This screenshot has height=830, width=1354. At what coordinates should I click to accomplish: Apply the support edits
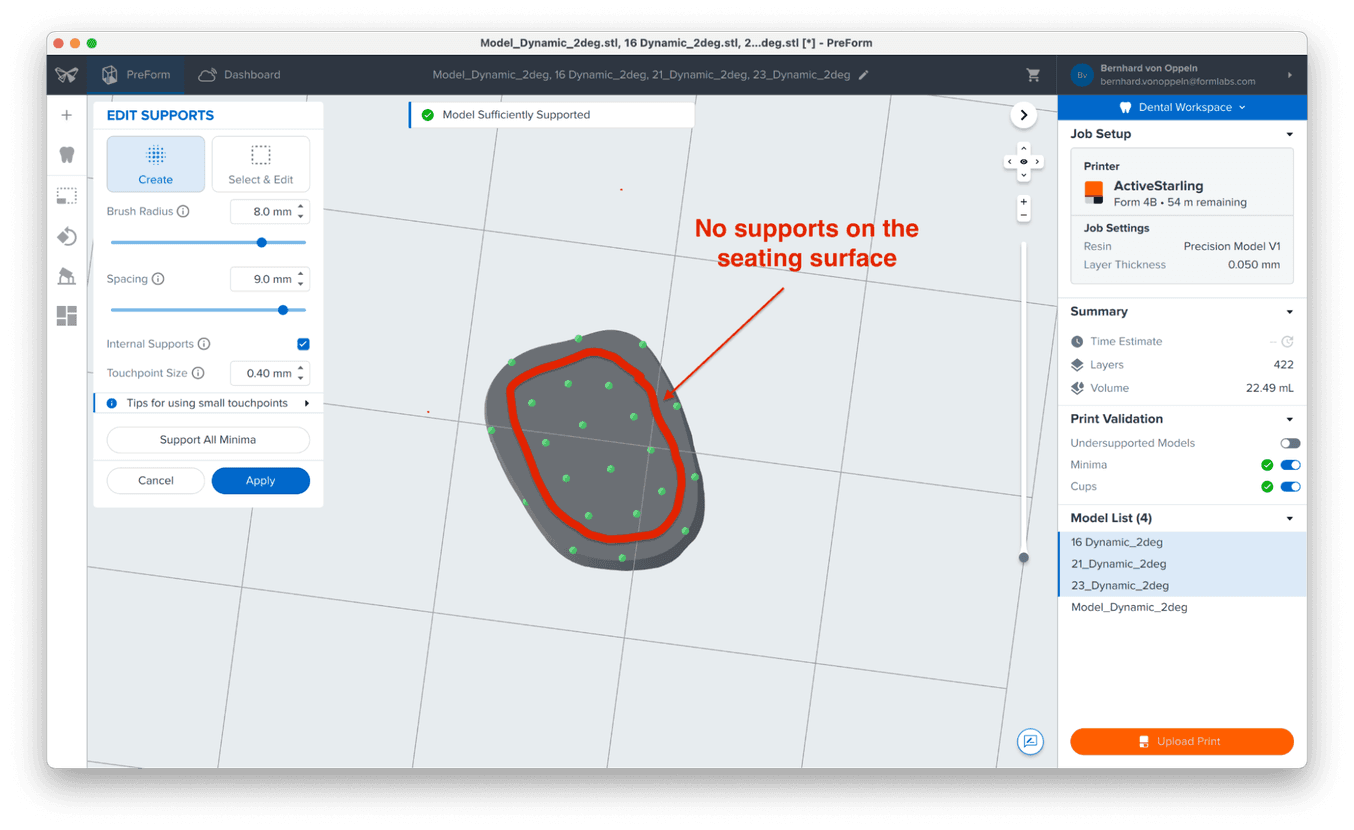(x=260, y=481)
